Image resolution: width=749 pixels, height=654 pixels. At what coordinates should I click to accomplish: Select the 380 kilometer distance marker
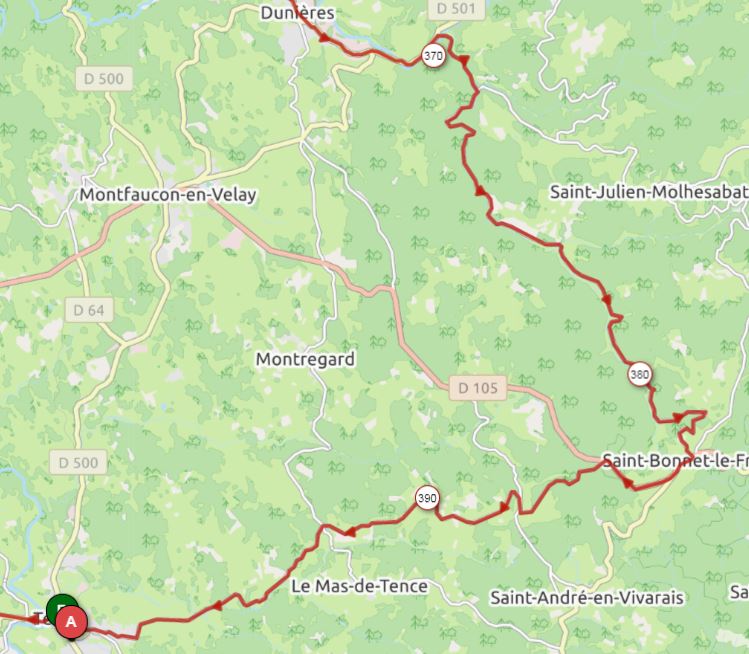click(640, 375)
